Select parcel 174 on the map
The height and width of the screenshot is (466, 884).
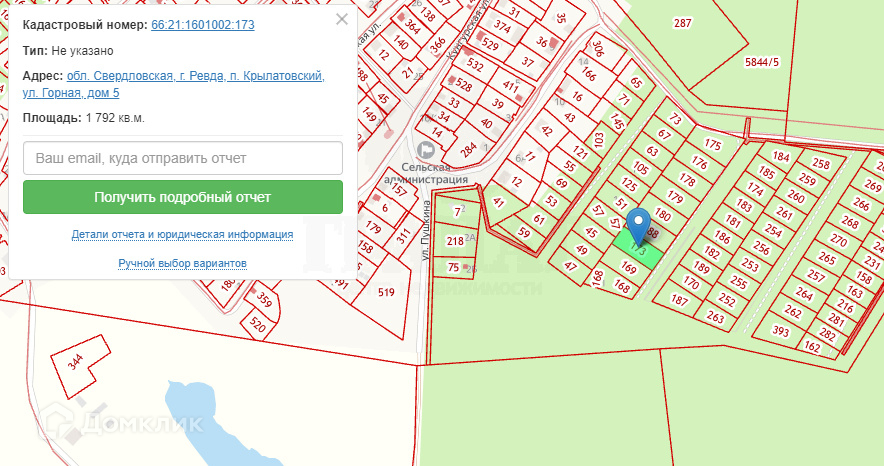(755, 189)
